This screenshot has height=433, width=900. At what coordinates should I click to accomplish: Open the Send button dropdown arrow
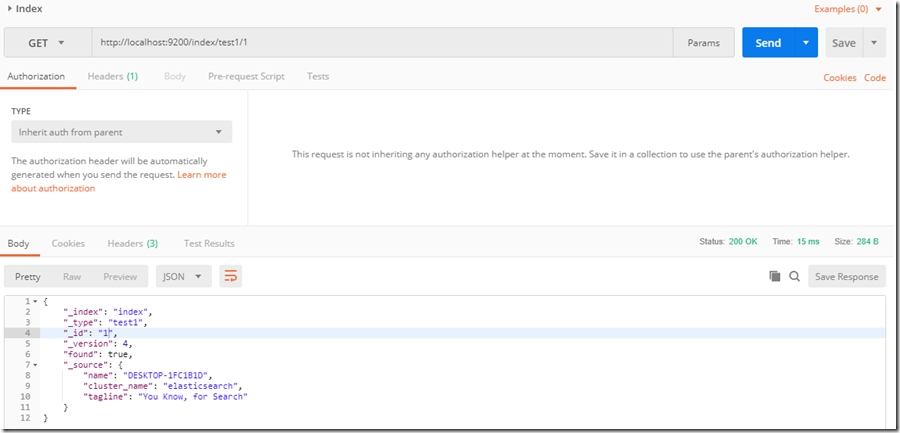click(x=806, y=43)
